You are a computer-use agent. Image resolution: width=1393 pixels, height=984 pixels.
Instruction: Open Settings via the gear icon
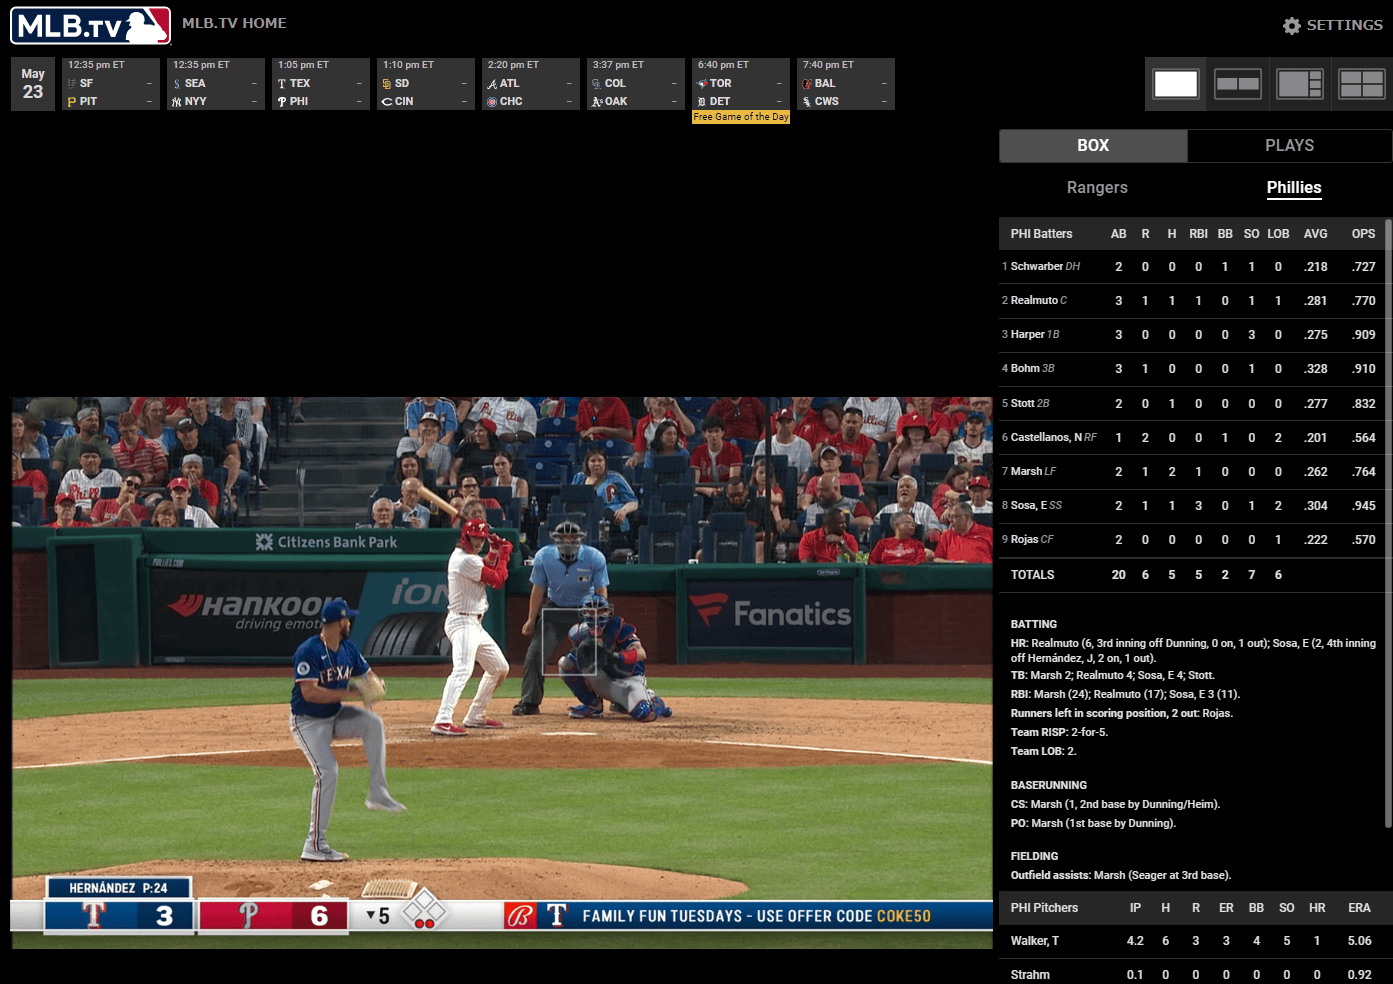tap(1292, 26)
